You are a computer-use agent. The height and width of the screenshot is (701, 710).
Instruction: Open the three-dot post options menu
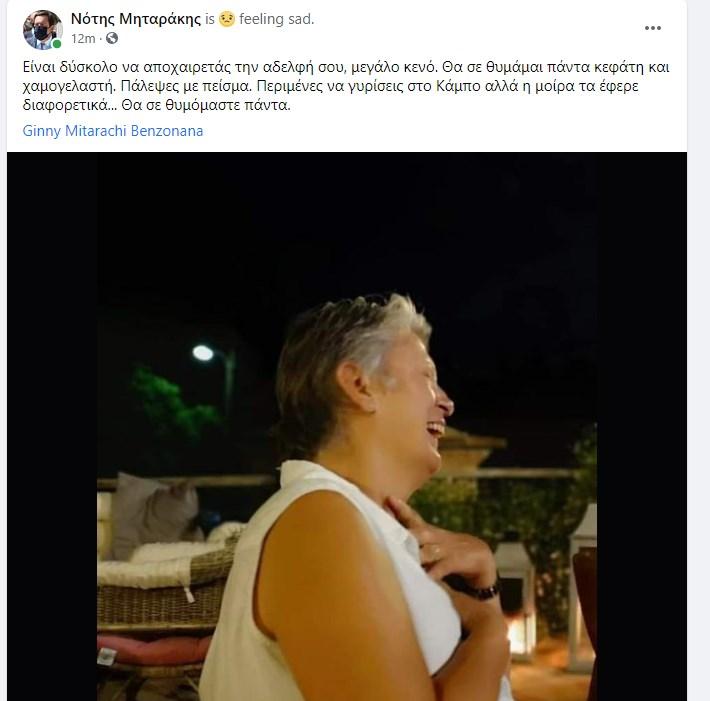tap(652, 28)
